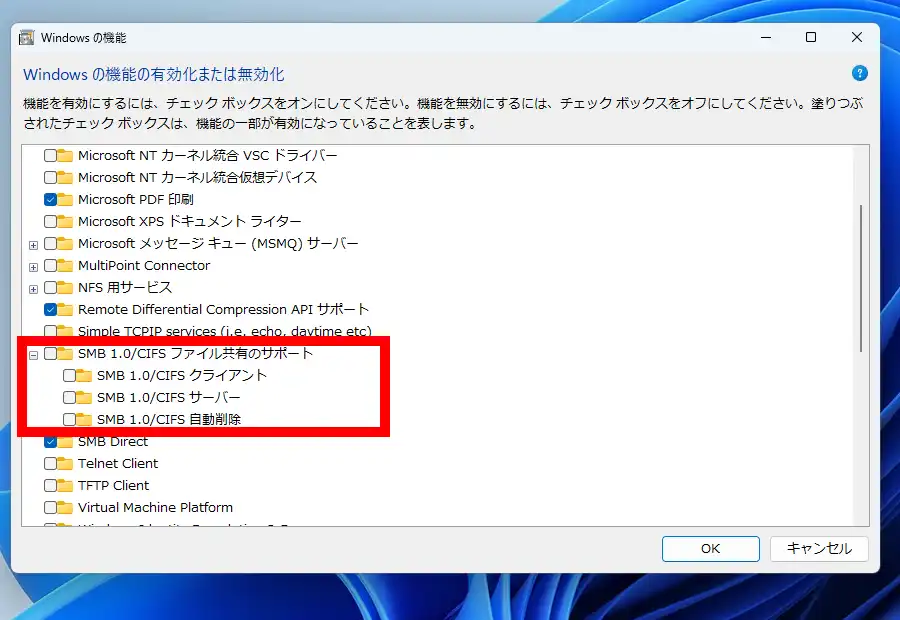Collapse SMB 1.0/CIFS ファイル共有のサポート node
The height and width of the screenshot is (620, 900).
click(x=33, y=355)
